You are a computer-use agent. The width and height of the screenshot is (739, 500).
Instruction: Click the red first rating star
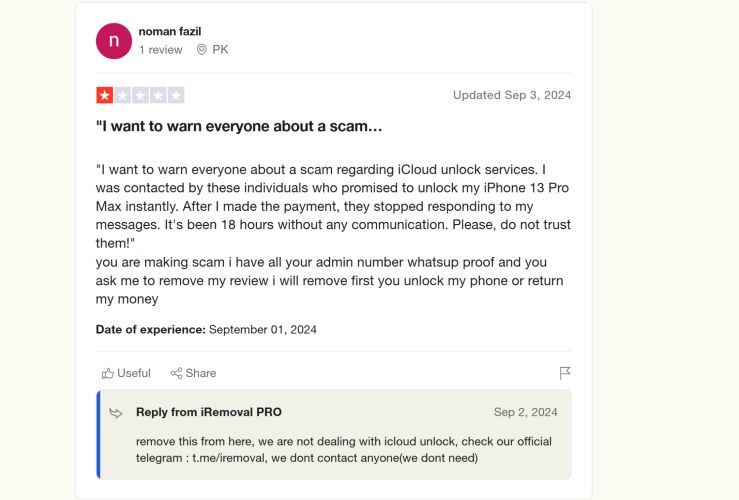(x=104, y=95)
